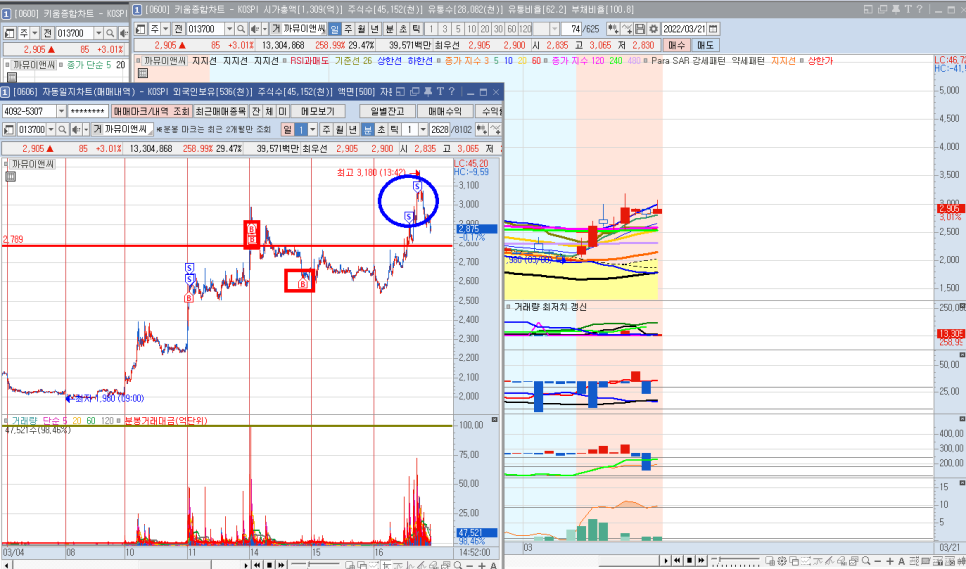Click grid icon below 까뮤이앤씨 label in the main chart
The height and width of the screenshot is (569, 966).
(x=143, y=73)
